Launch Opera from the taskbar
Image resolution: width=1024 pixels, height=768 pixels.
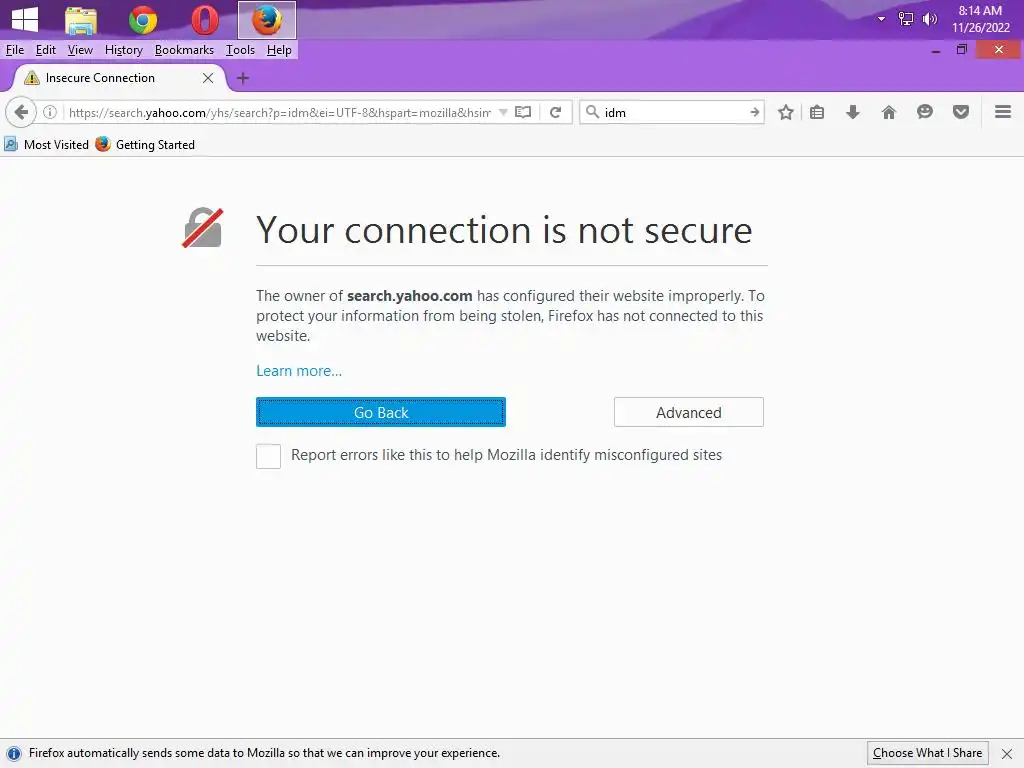click(x=205, y=20)
